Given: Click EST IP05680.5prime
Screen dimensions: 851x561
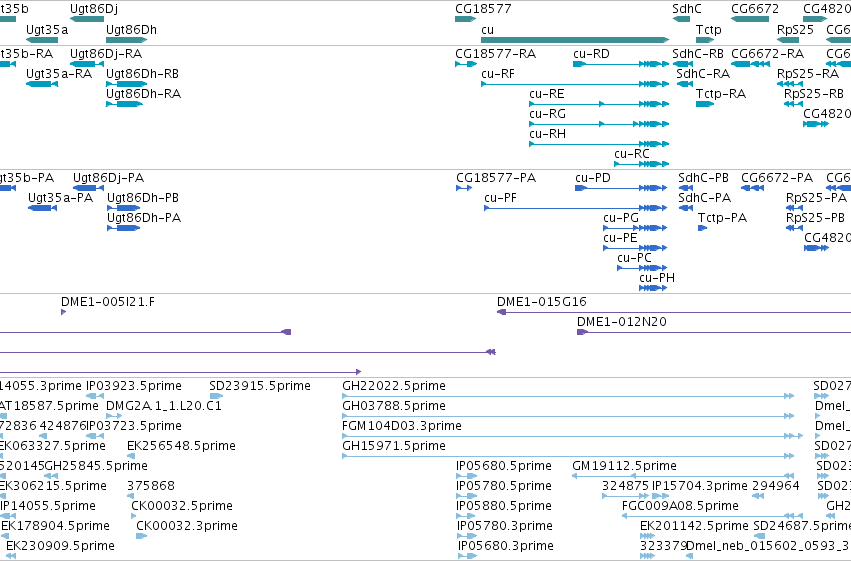Looking at the screenshot, I should coord(467,476).
